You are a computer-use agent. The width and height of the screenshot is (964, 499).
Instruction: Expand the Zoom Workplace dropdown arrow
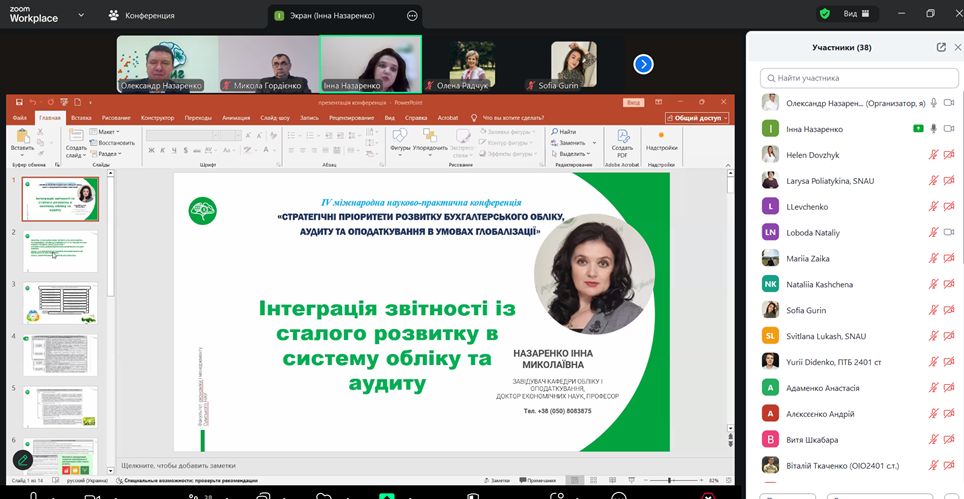tap(80, 16)
